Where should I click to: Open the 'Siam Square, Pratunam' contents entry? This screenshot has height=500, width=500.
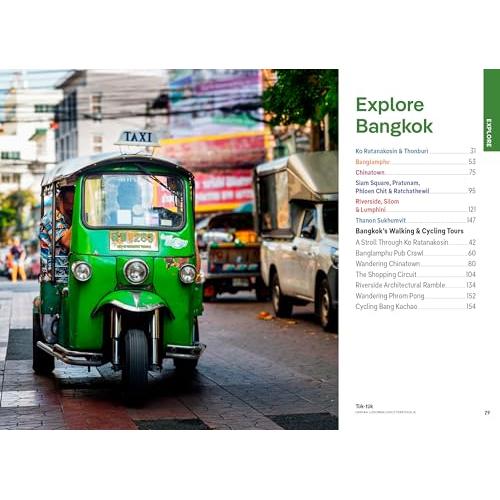coord(415,187)
